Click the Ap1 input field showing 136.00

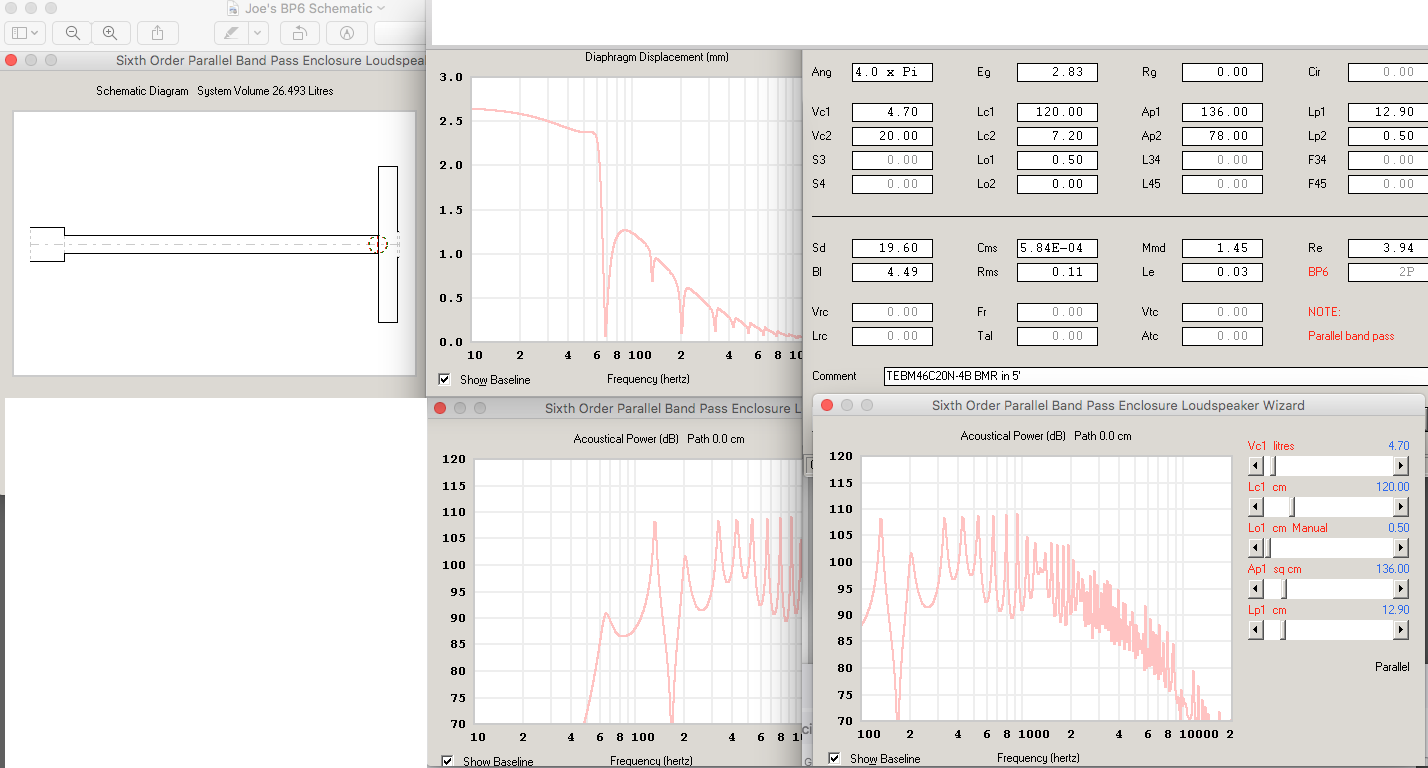click(x=1222, y=112)
